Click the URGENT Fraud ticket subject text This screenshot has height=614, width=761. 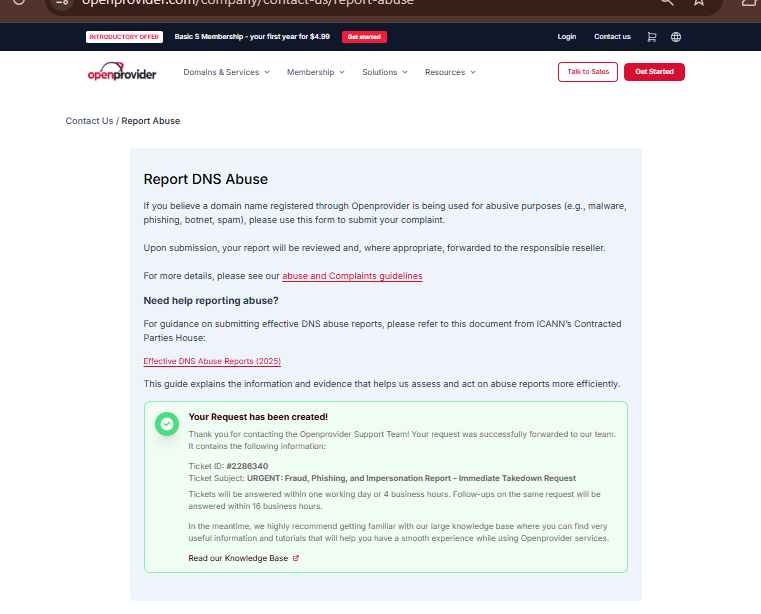411,478
